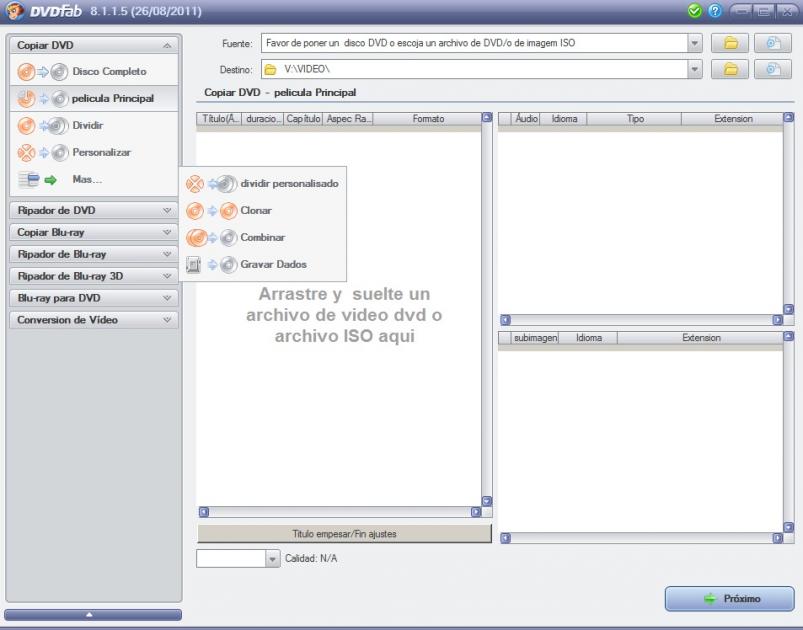The height and width of the screenshot is (630, 803).
Task: Browse folder for Destino output
Action: [730, 69]
